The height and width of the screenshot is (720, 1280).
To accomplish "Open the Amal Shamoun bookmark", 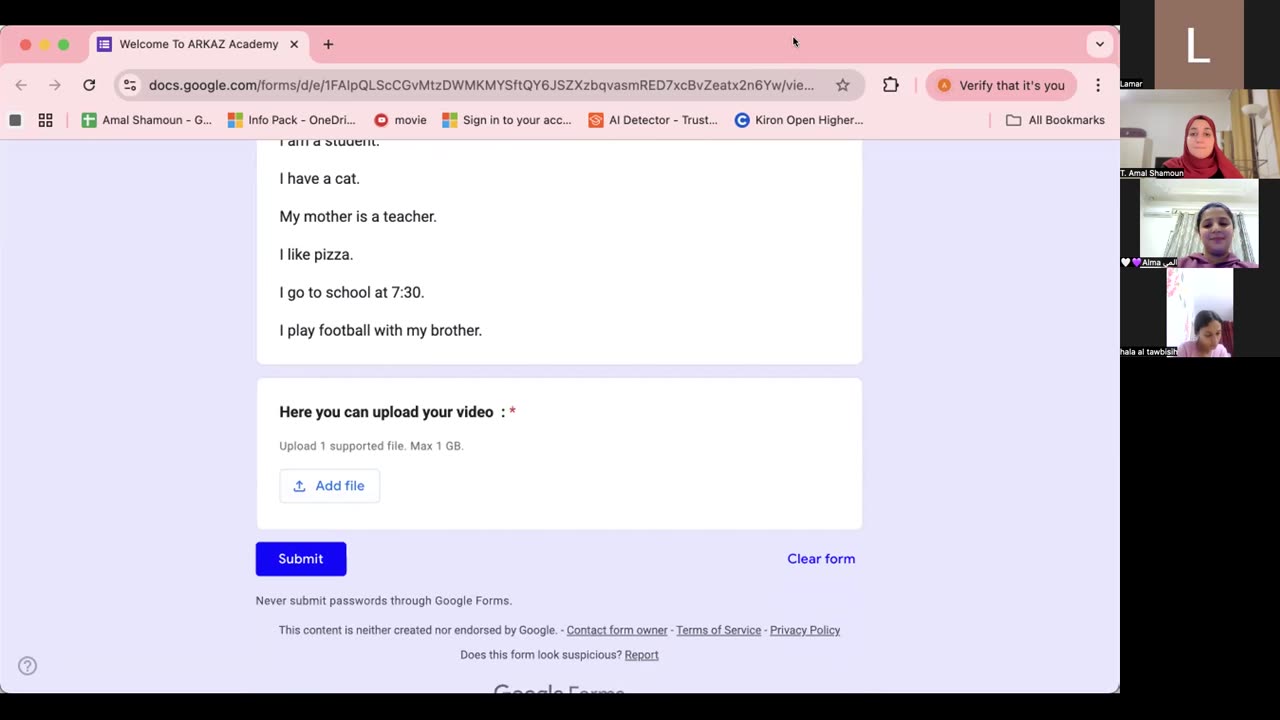I will point(147,120).
